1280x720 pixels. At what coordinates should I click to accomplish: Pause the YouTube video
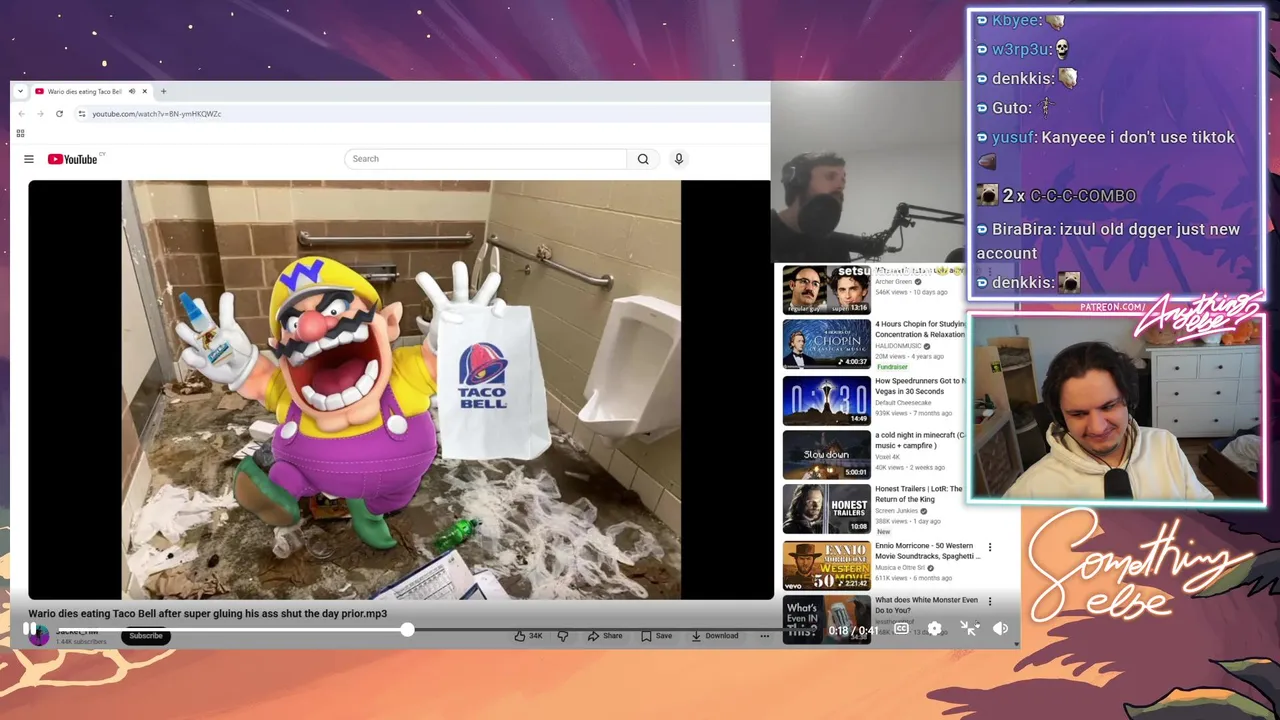pyautogui.click(x=30, y=629)
